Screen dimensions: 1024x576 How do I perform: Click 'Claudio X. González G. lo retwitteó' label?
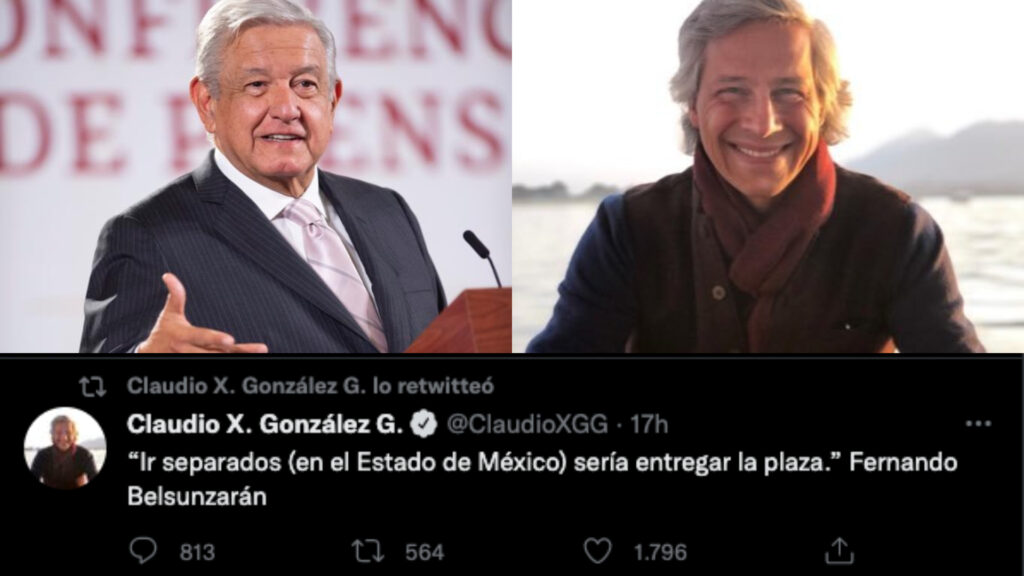310,386
